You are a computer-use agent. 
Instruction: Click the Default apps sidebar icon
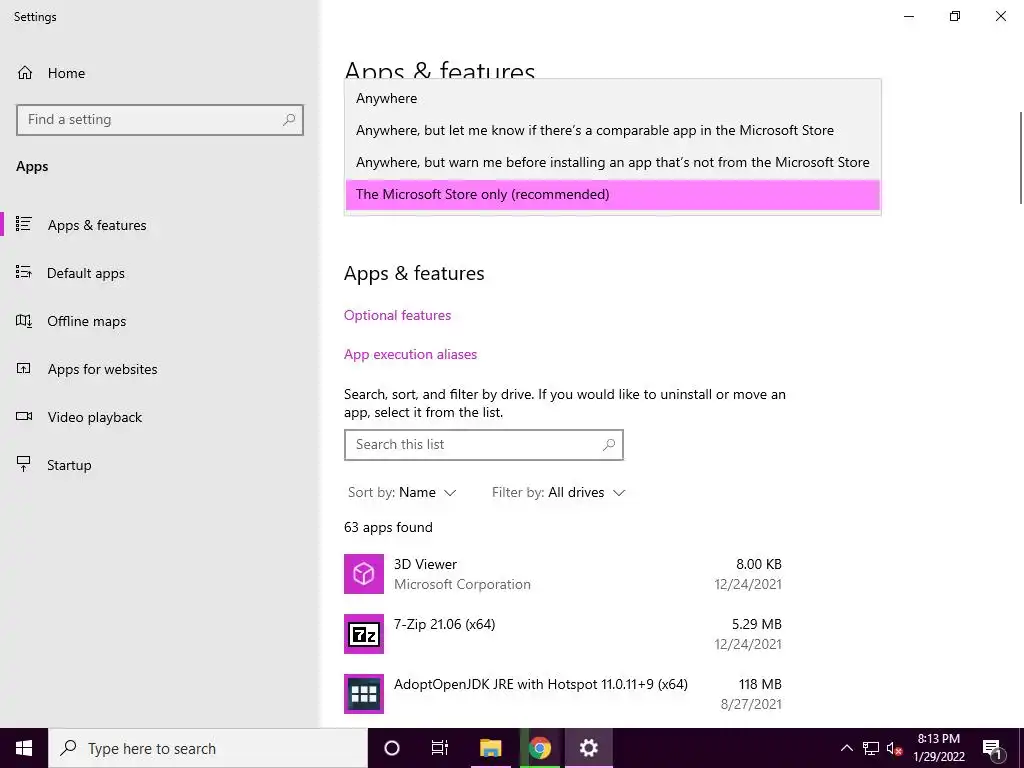(24, 272)
